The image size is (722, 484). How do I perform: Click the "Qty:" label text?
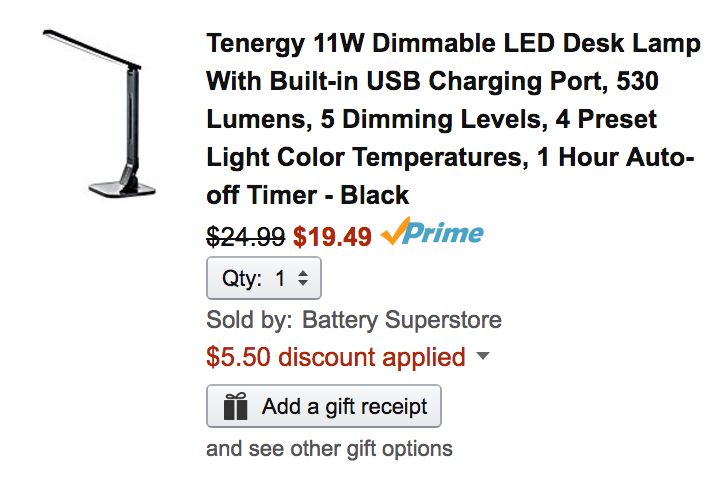pyautogui.click(x=241, y=278)
